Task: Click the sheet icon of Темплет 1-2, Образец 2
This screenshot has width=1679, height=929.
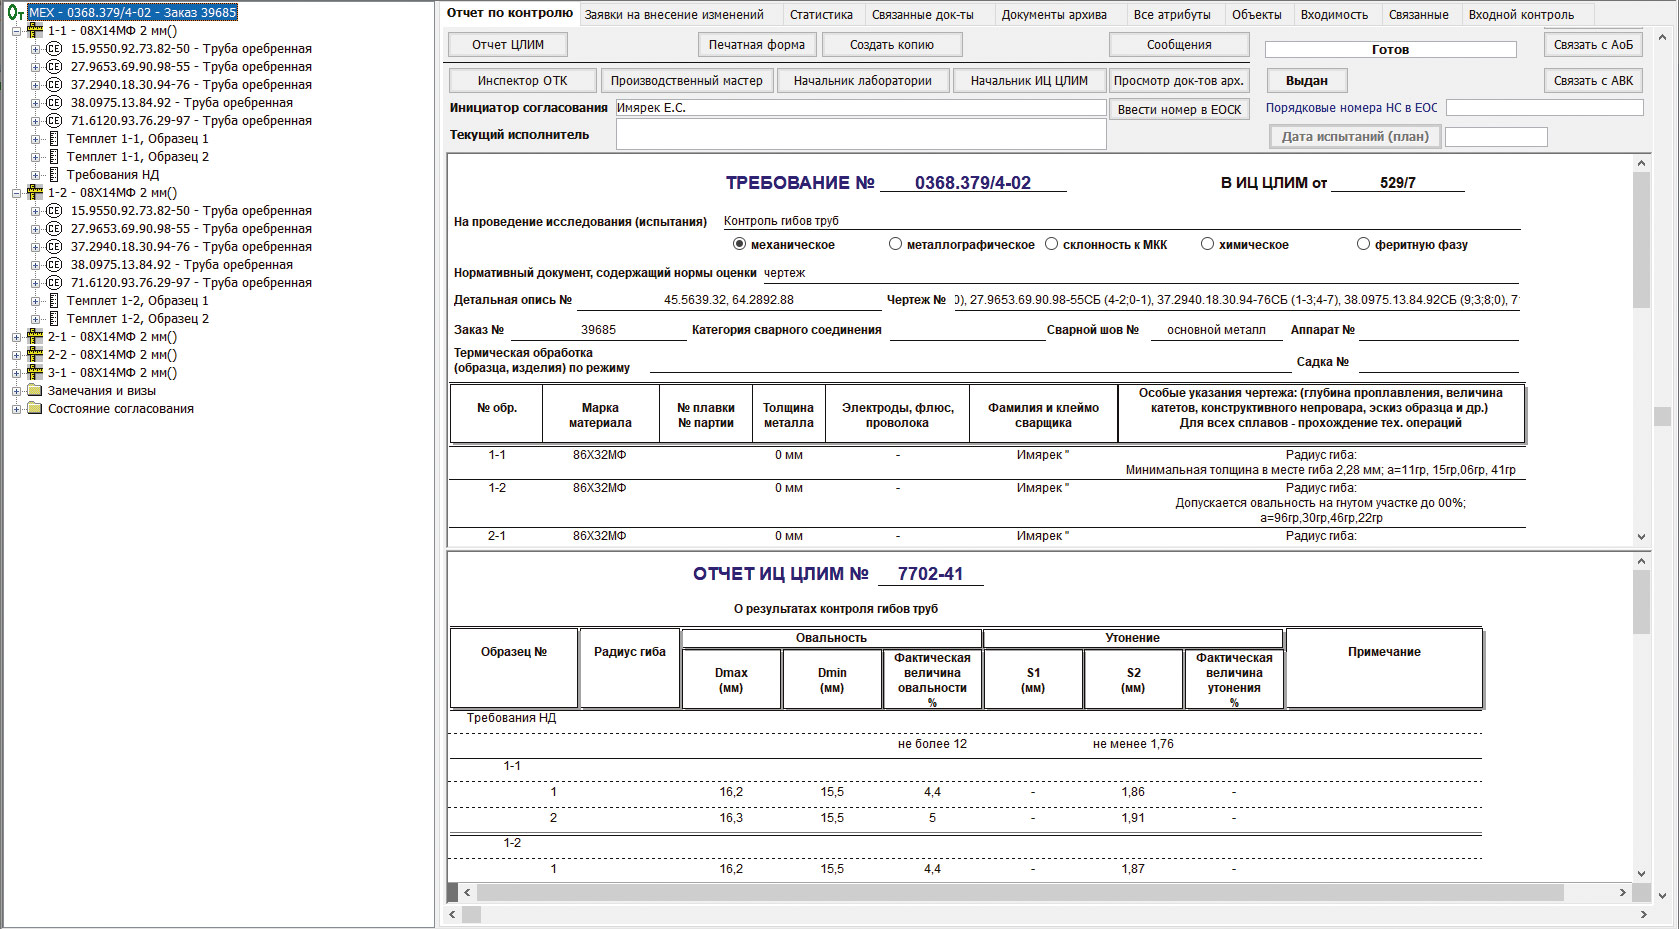Action: click(54, 319)
